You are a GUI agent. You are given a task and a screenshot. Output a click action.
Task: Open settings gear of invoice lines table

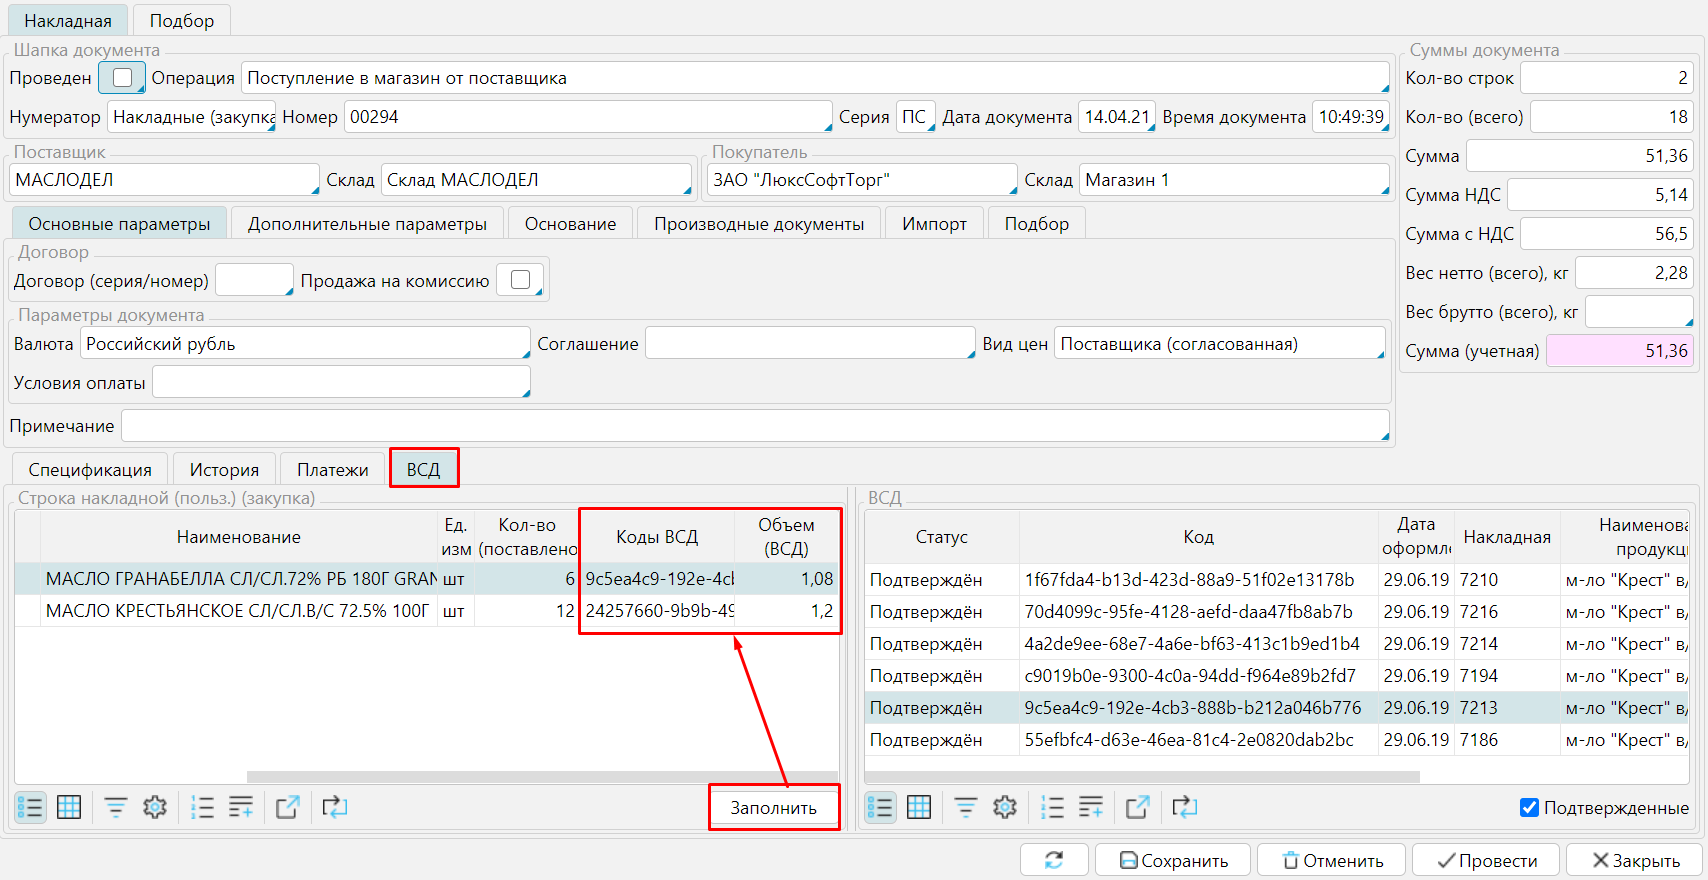point(155,807)
